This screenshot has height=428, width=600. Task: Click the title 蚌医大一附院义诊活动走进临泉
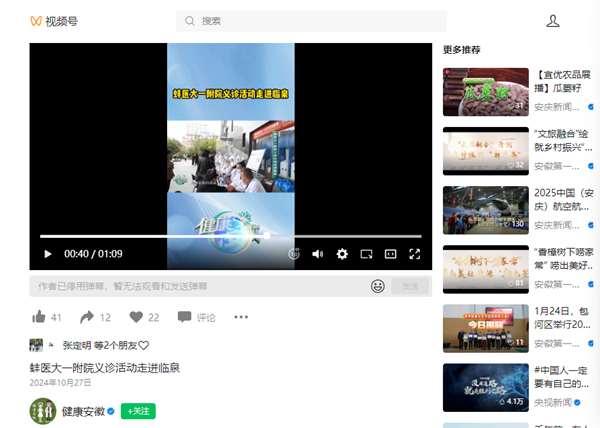[x=105, y=368]
